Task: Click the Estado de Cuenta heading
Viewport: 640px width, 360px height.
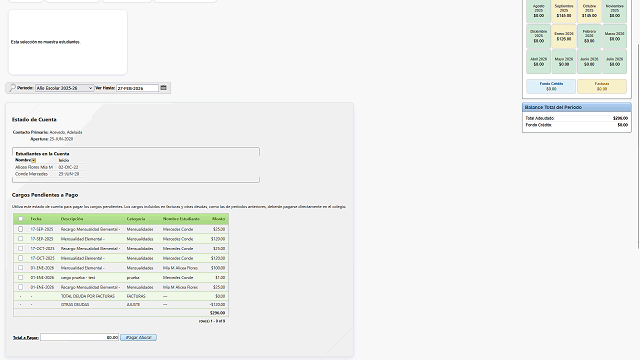Action: pos(34,120)
